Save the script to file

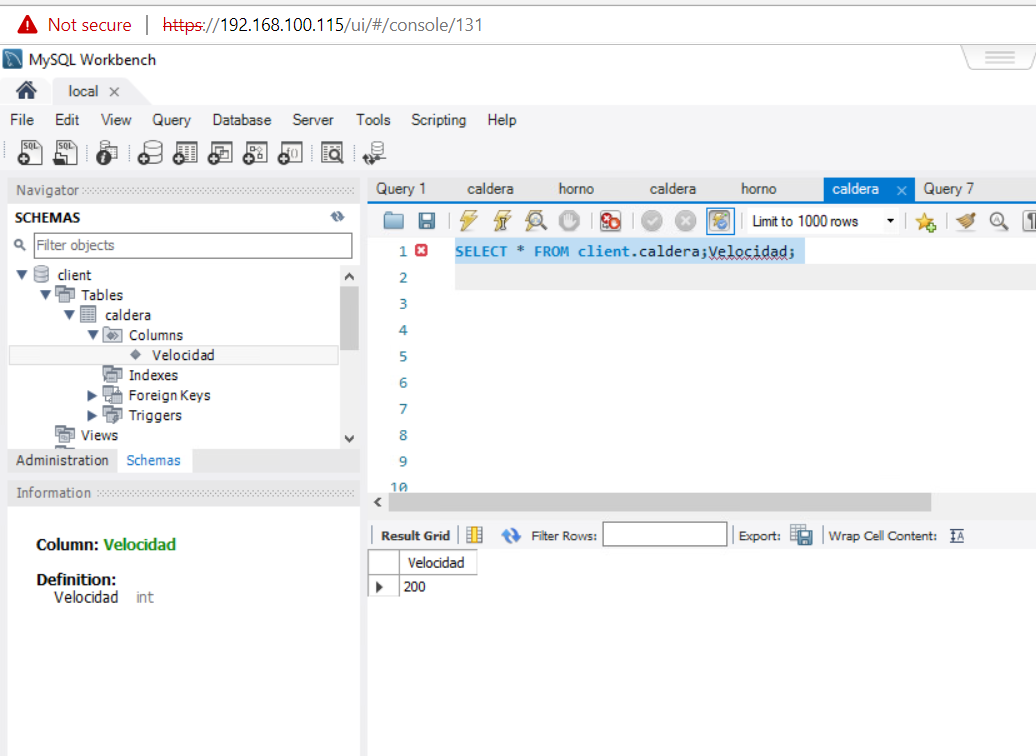[x=427, y=221]
